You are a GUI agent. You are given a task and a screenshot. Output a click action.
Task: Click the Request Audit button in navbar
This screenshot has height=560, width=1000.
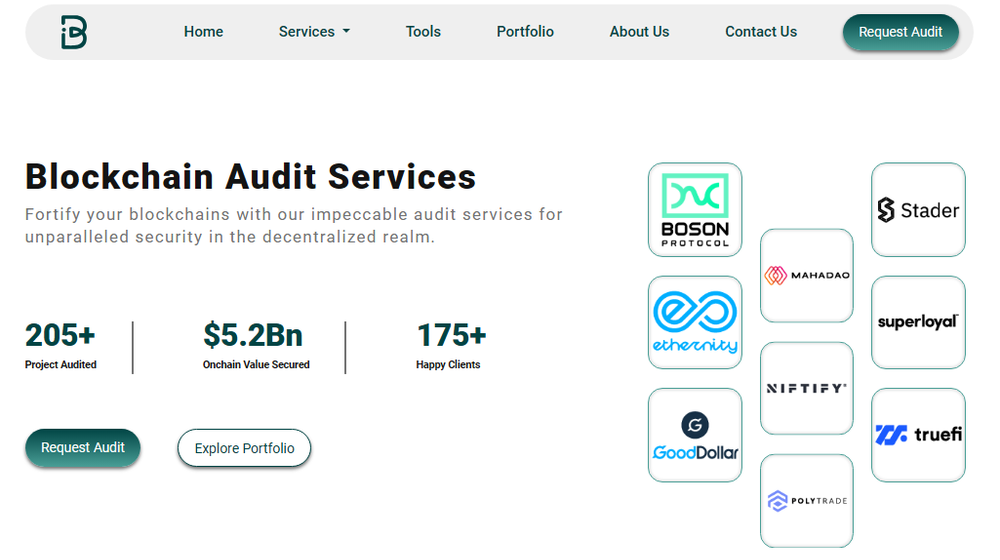[901, 33]
